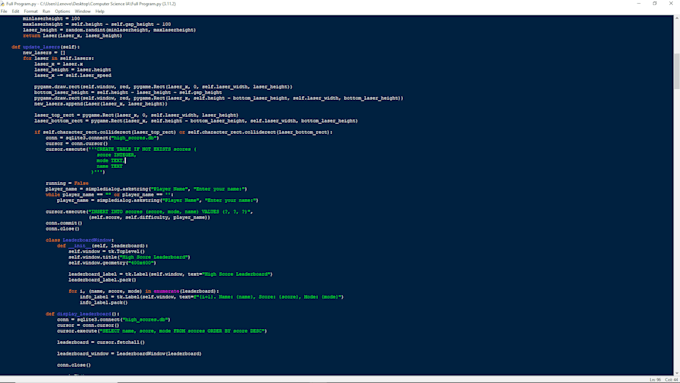Open the Help menu

pyautogui.click(x=100, y=11)
